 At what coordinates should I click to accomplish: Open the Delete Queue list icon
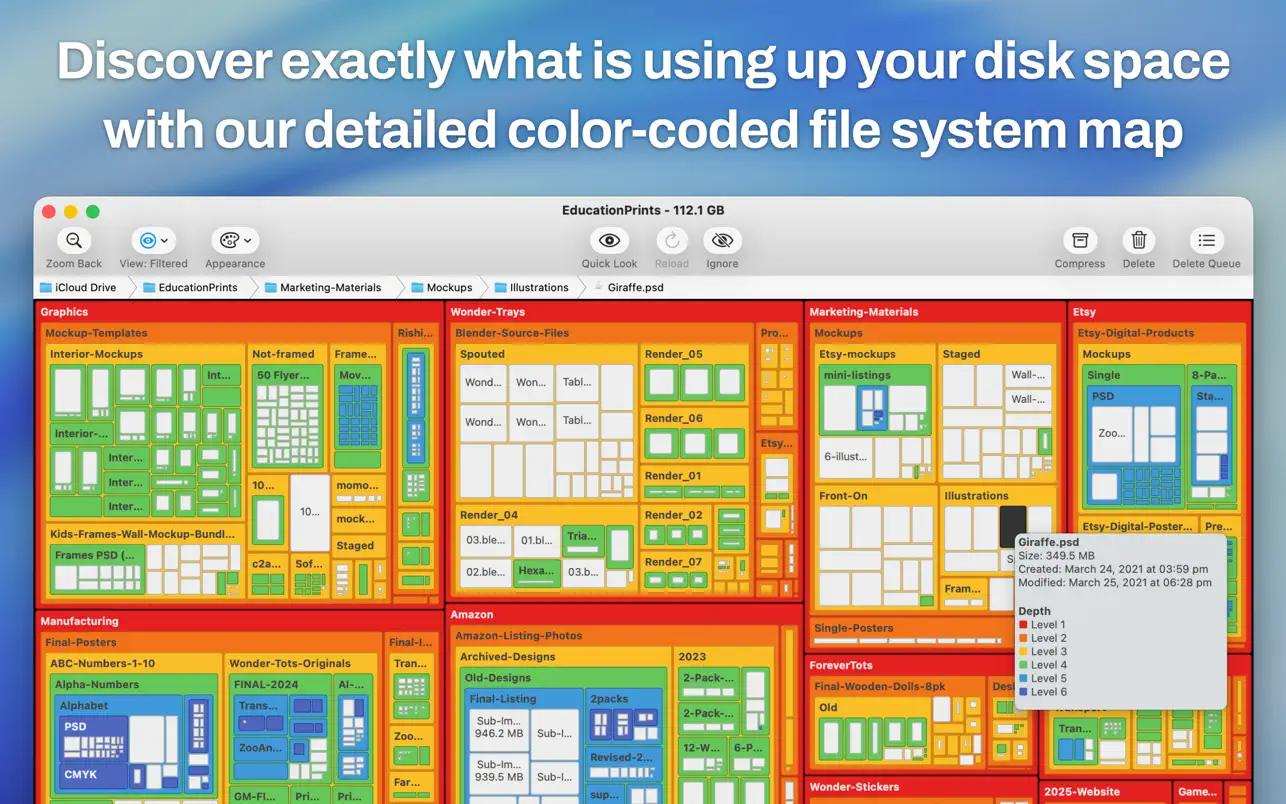pyautogui.click(x=1205, y=240)
